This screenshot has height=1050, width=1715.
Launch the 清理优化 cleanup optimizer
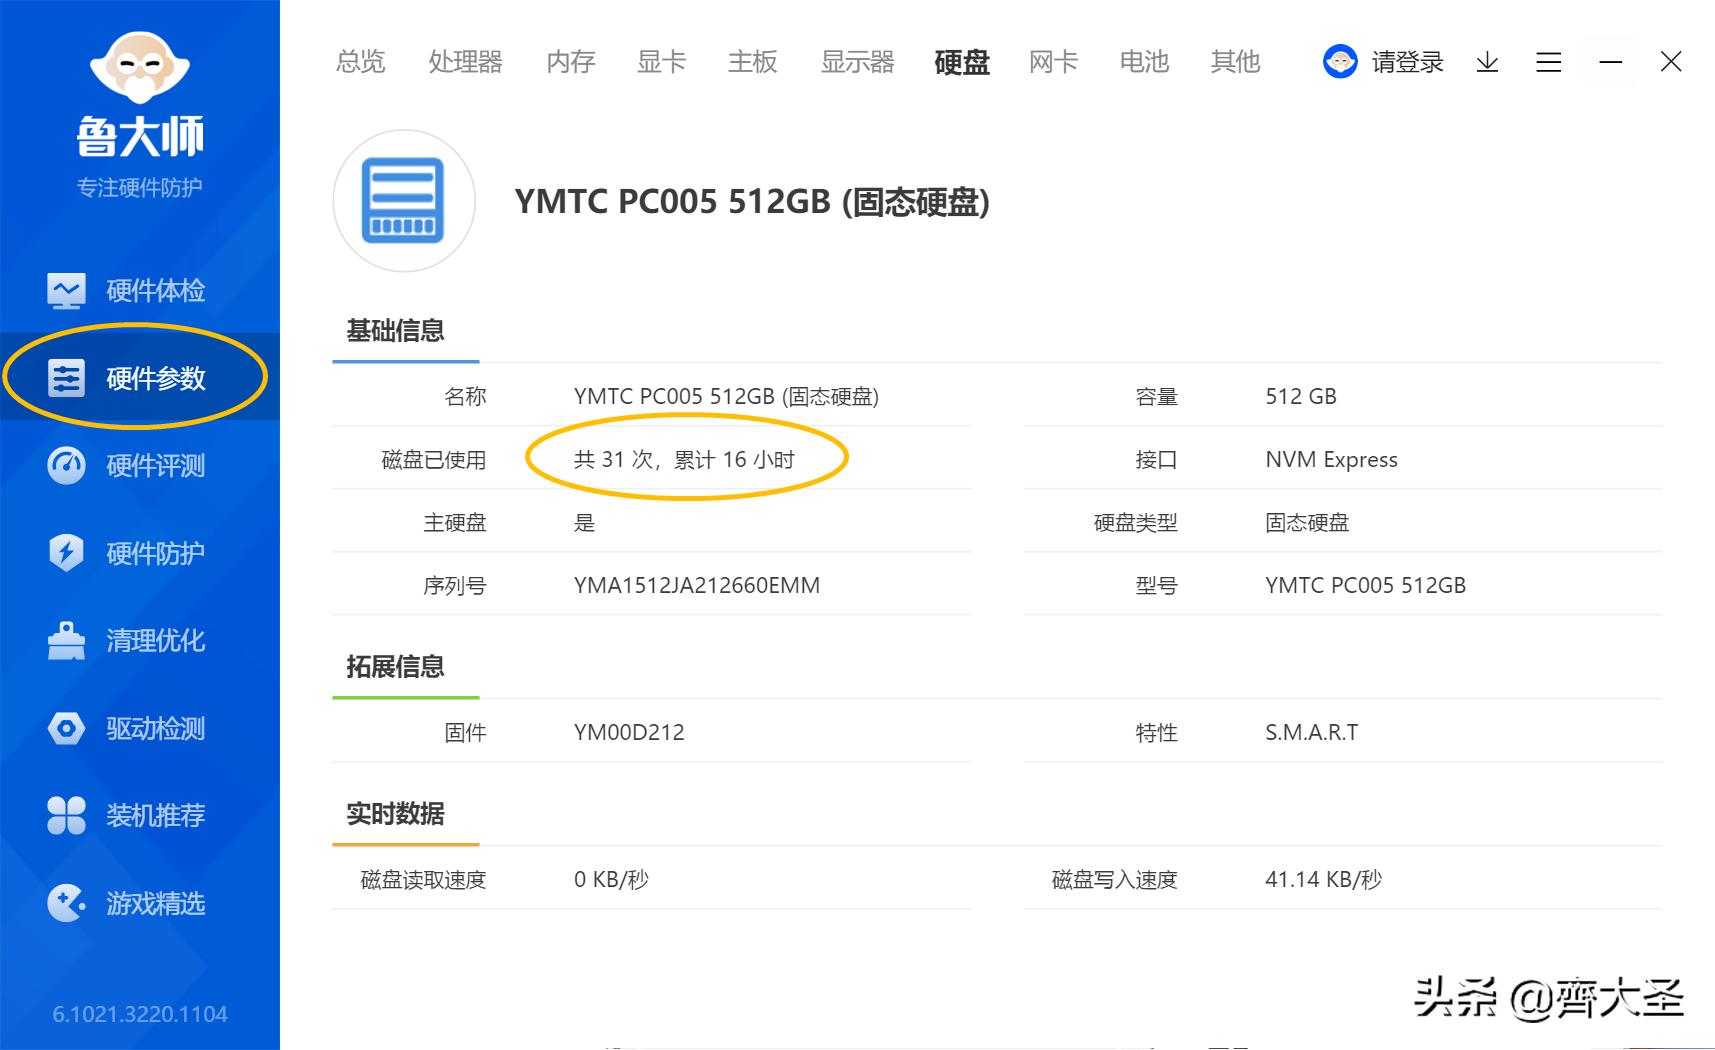tap(140, 641)
